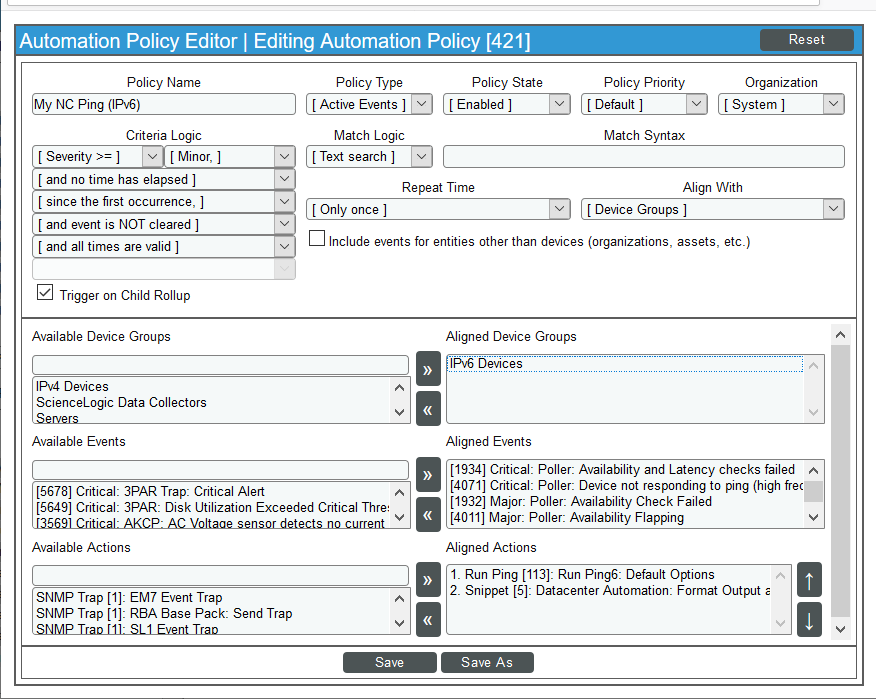Reset the automation policy editor

pos(806,40)
